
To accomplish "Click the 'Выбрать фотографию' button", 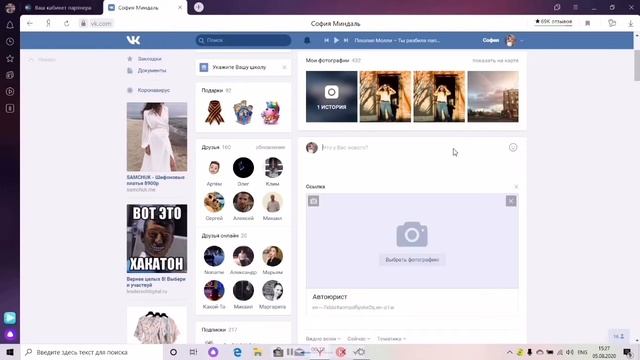I will (412, 260).
